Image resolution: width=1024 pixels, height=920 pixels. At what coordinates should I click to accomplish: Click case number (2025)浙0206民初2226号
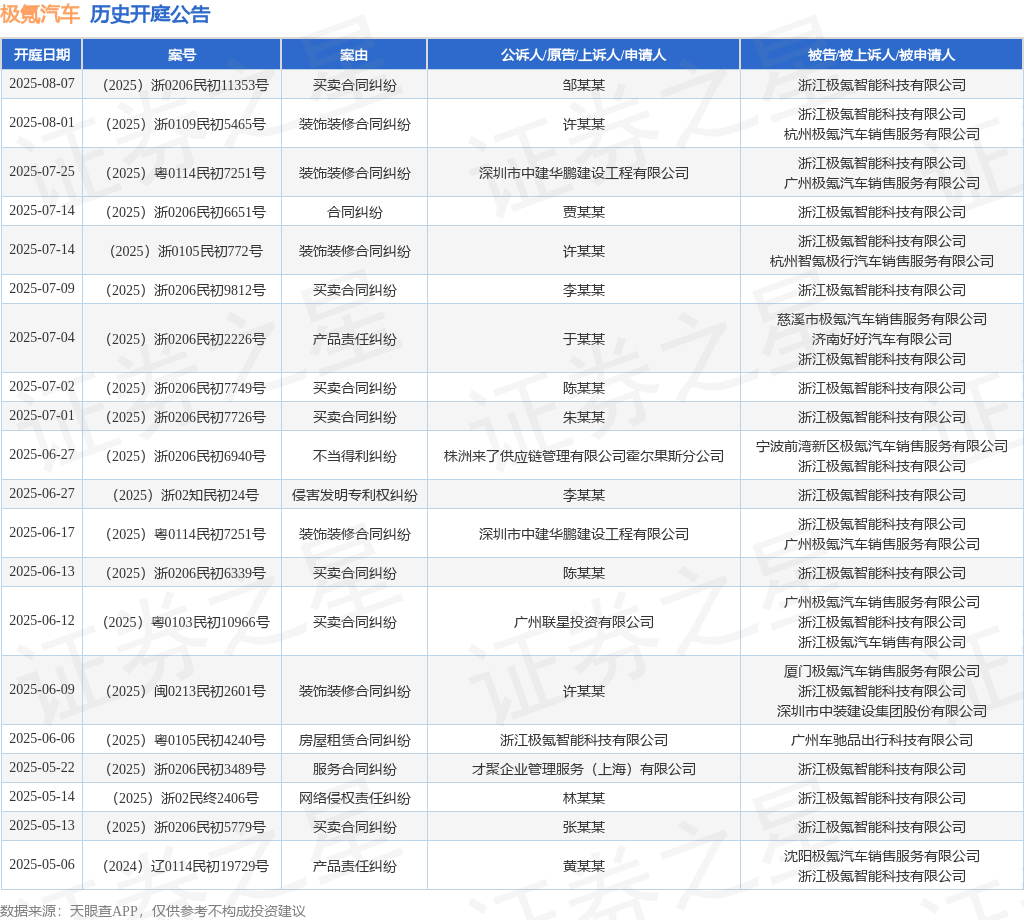click(x=185, y=340)
